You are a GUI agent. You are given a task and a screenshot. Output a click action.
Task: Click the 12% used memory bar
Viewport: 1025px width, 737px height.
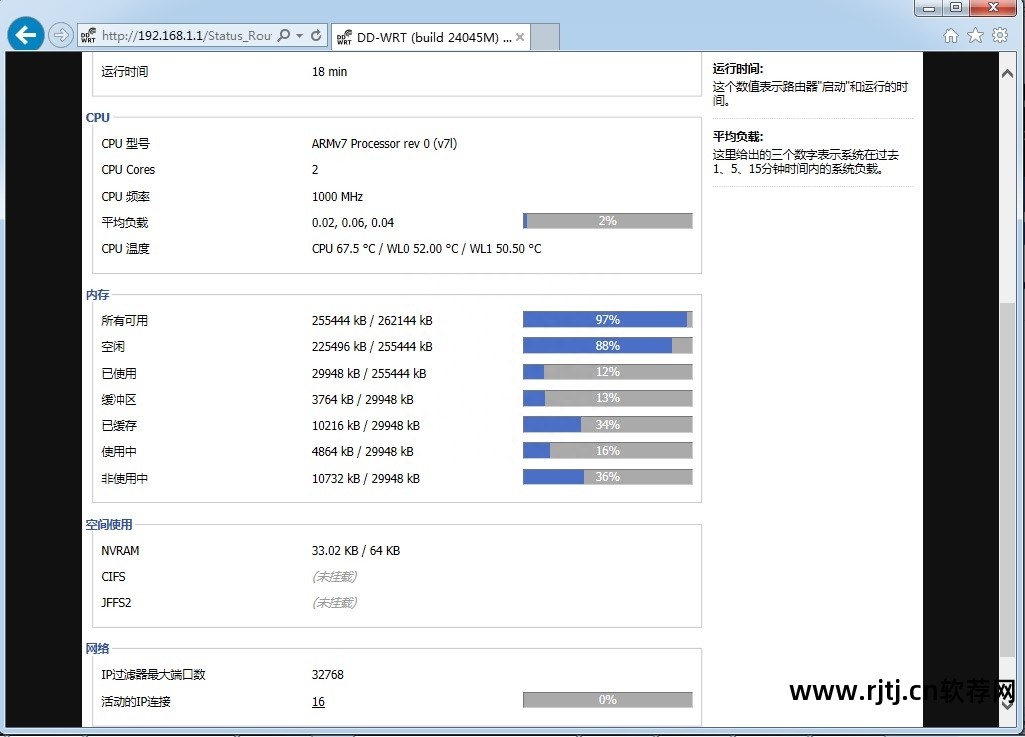pos(607,372)
